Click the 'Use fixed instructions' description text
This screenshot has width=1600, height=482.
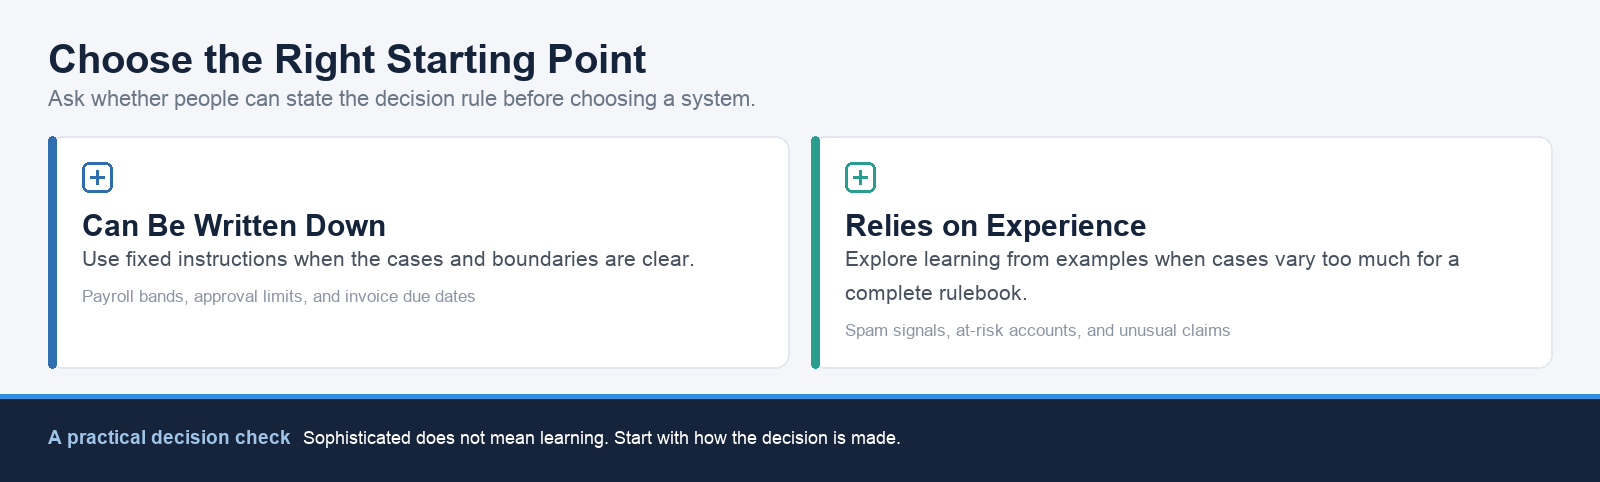tap(388, 259)
